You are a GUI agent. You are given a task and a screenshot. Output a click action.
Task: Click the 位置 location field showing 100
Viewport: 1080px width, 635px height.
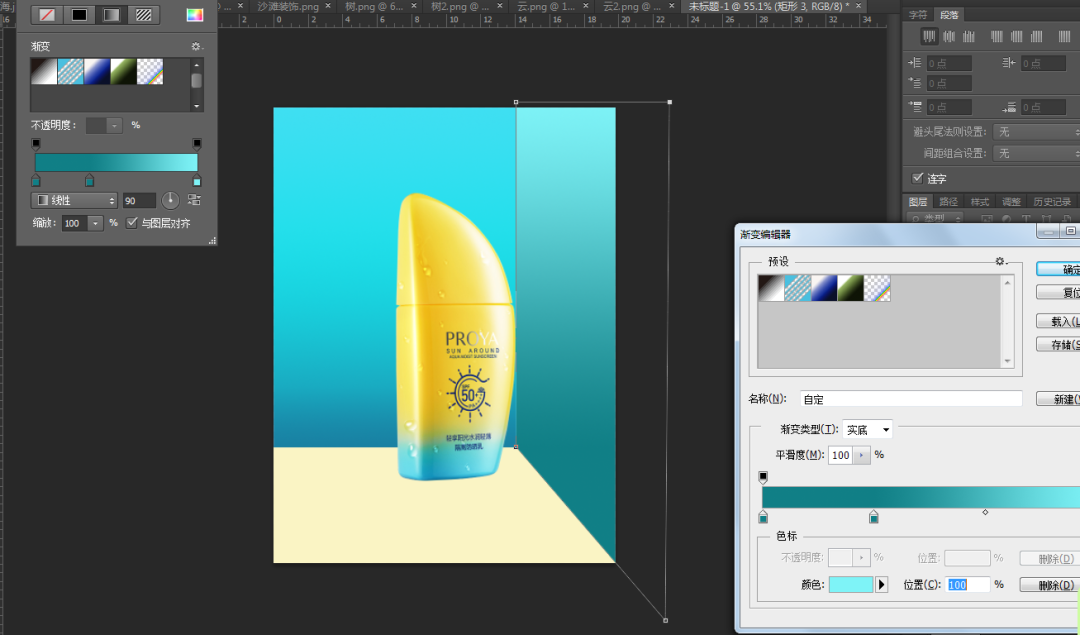[968, 585]
